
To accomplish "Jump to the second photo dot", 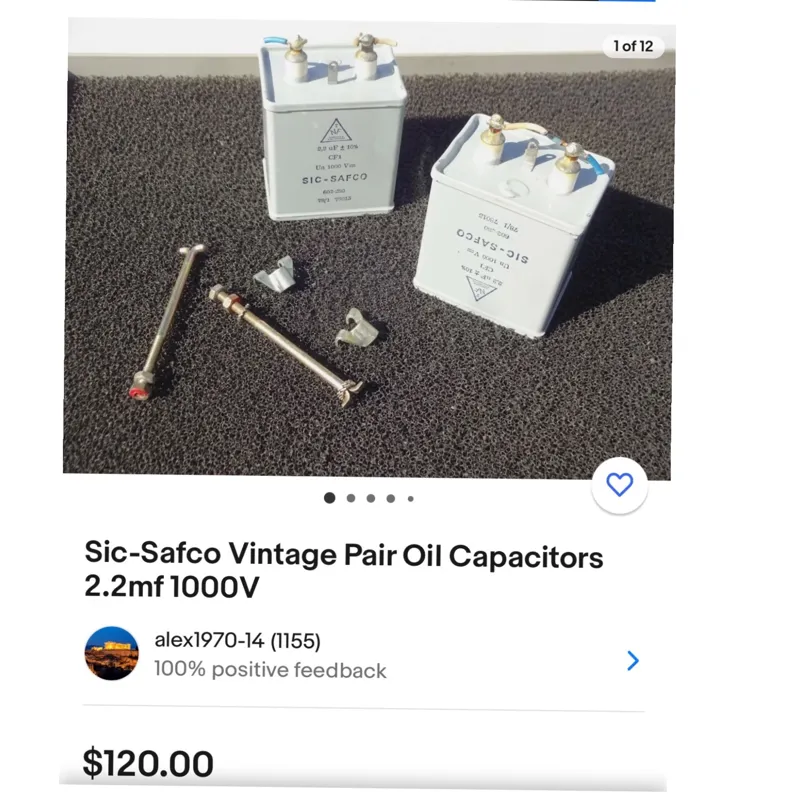I will (351, 498).
